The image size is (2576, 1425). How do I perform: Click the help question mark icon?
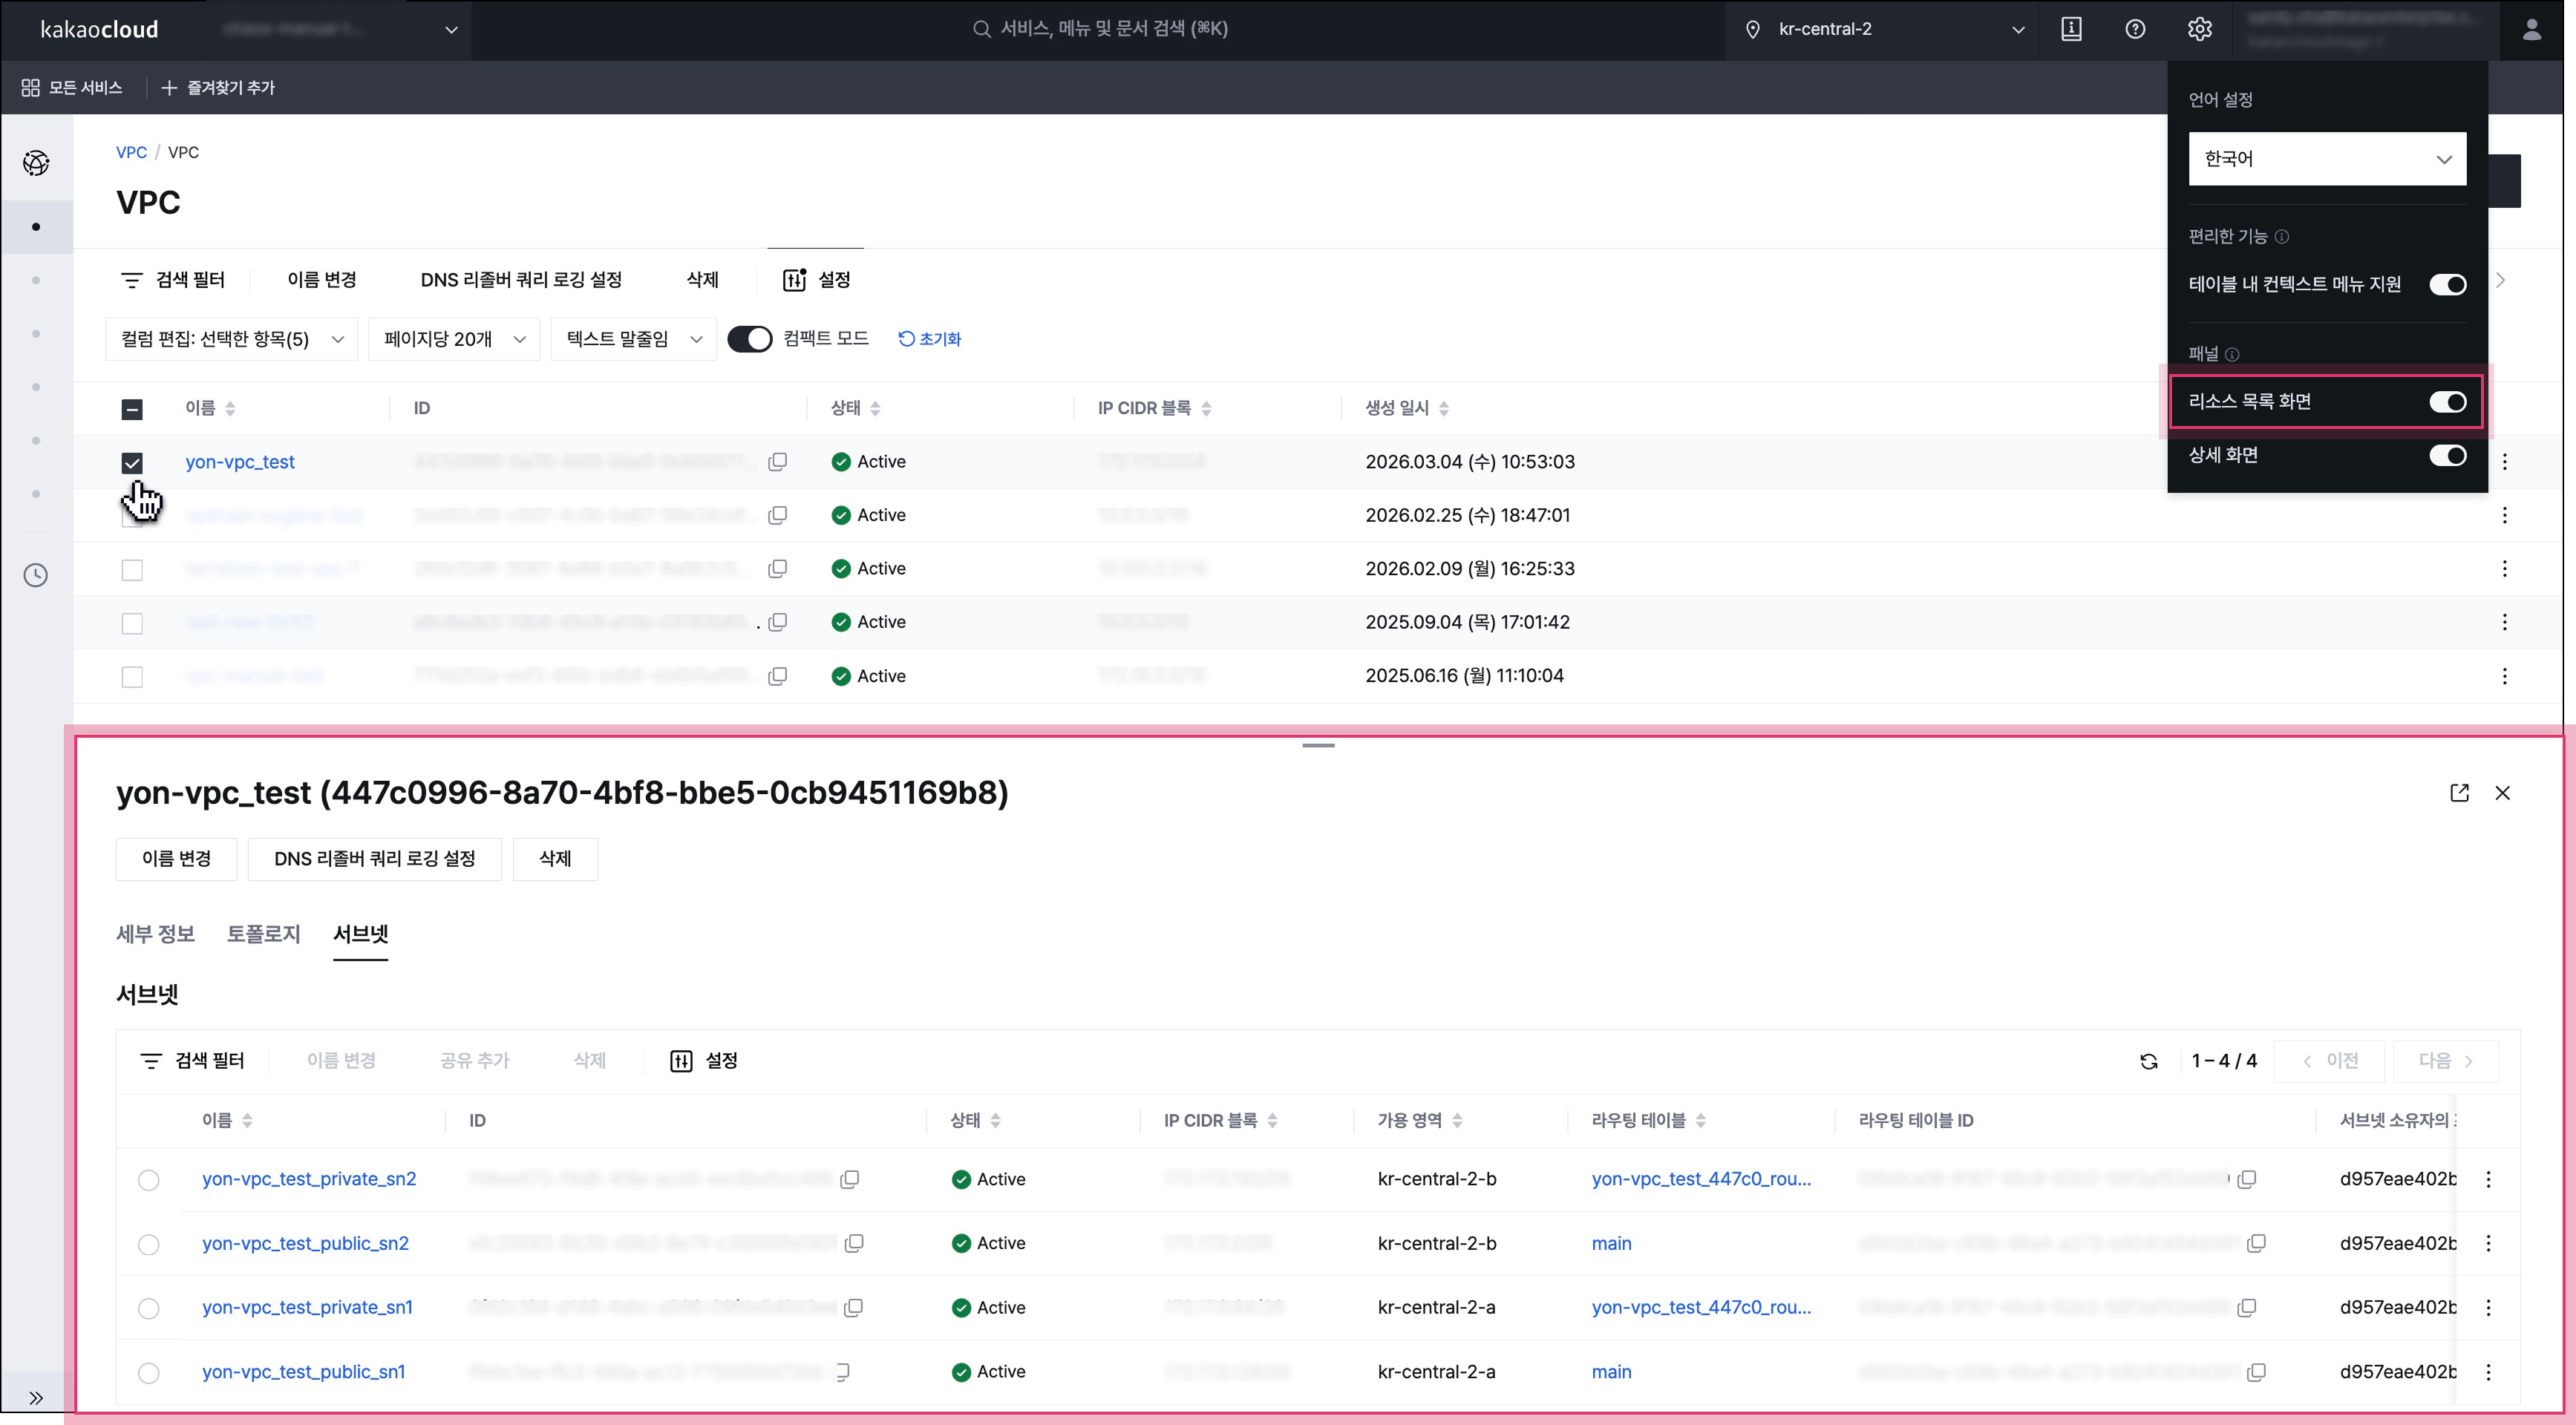click(2135, 29)
